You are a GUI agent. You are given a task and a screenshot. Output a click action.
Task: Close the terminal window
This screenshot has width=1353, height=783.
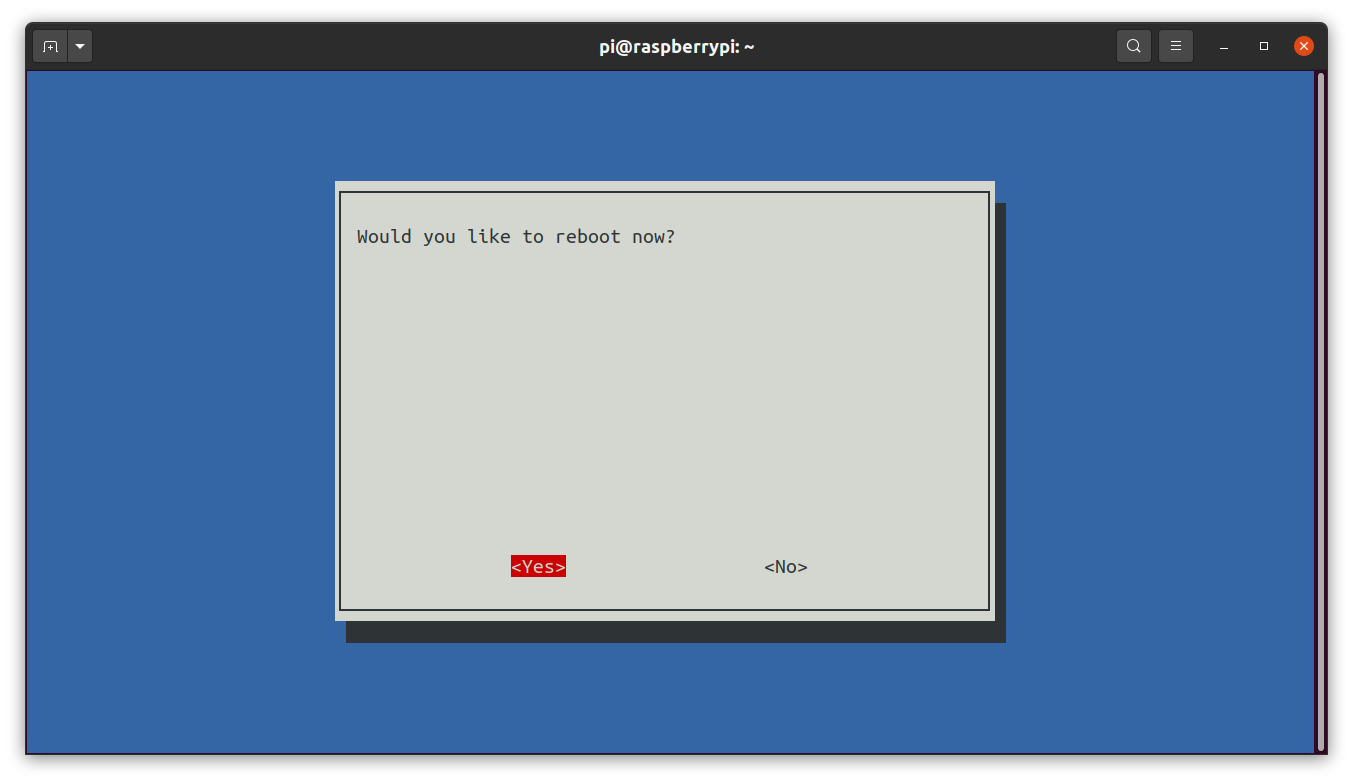coord(1304,46)
